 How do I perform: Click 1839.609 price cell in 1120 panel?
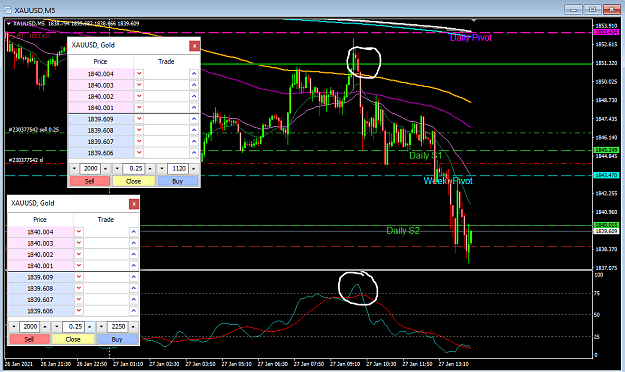[x=101, y=119]
